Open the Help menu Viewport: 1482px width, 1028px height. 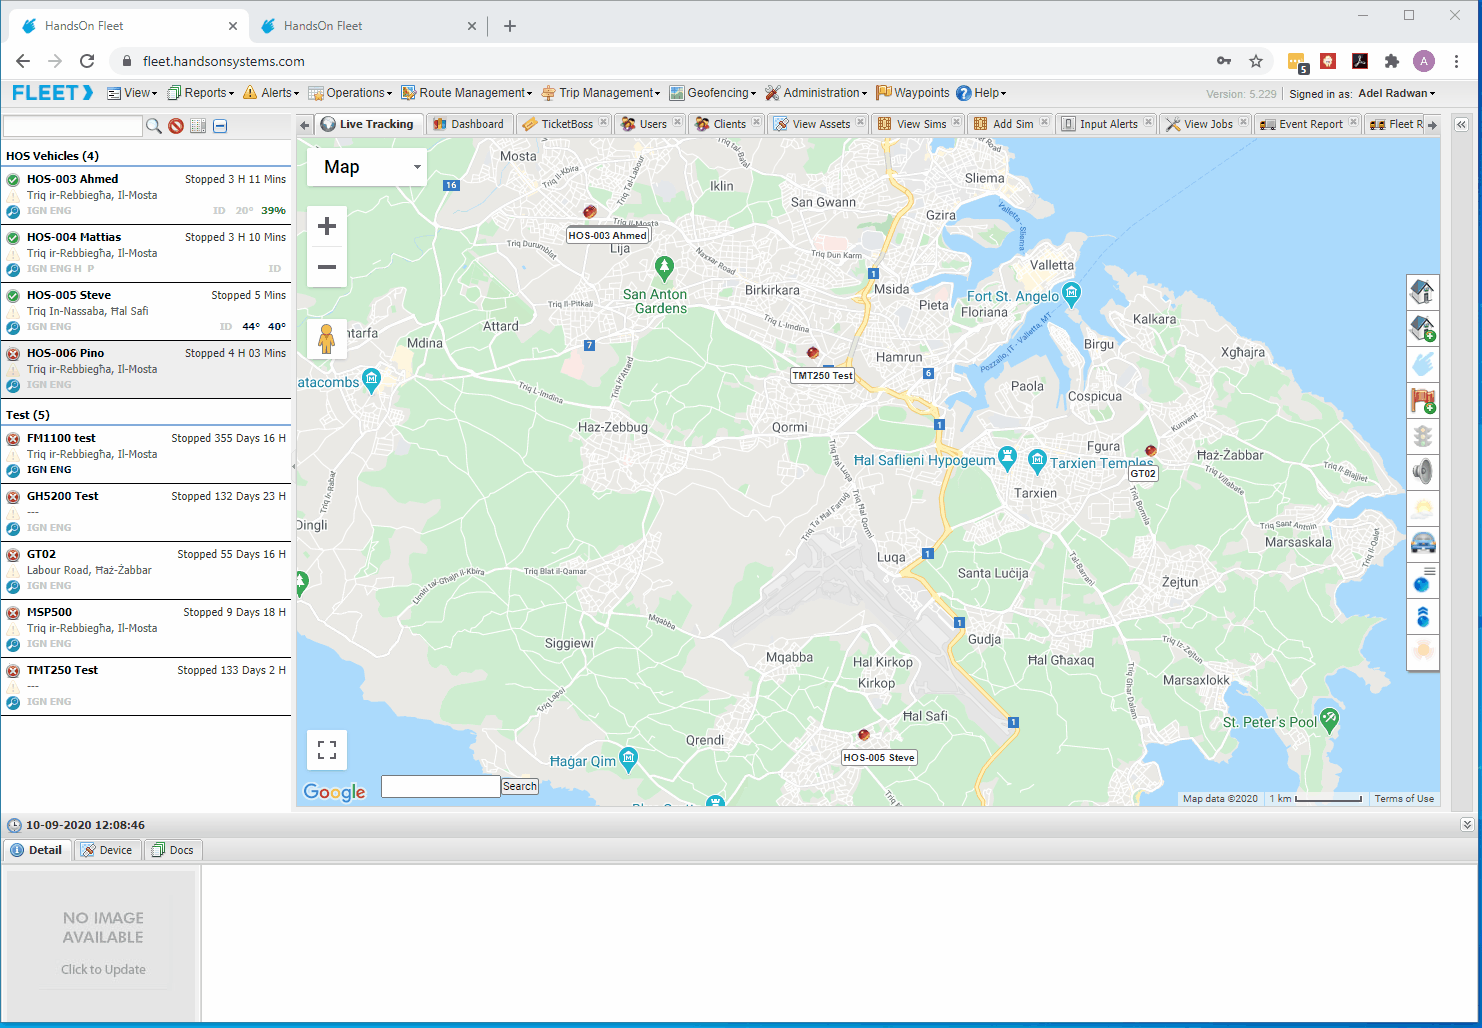click(x=981, y=93)
